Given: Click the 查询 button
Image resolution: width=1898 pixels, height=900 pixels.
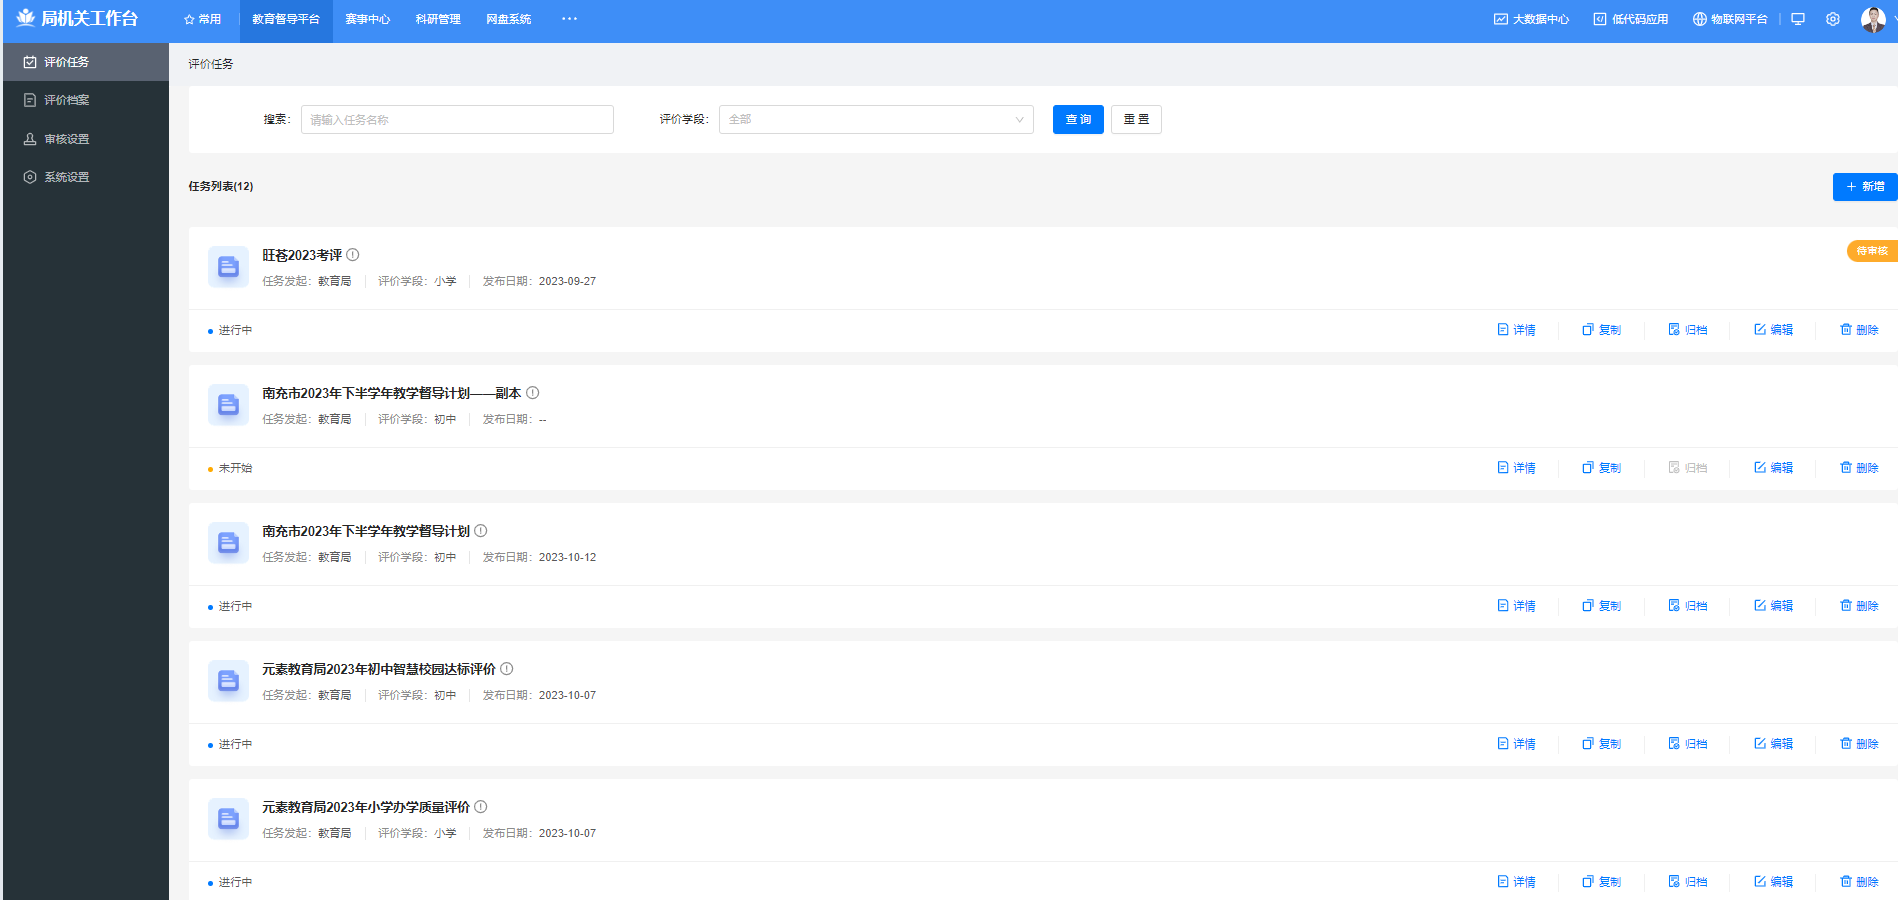Looking at the screenshot, I should pyautogui.click(x=1078, y=120).
